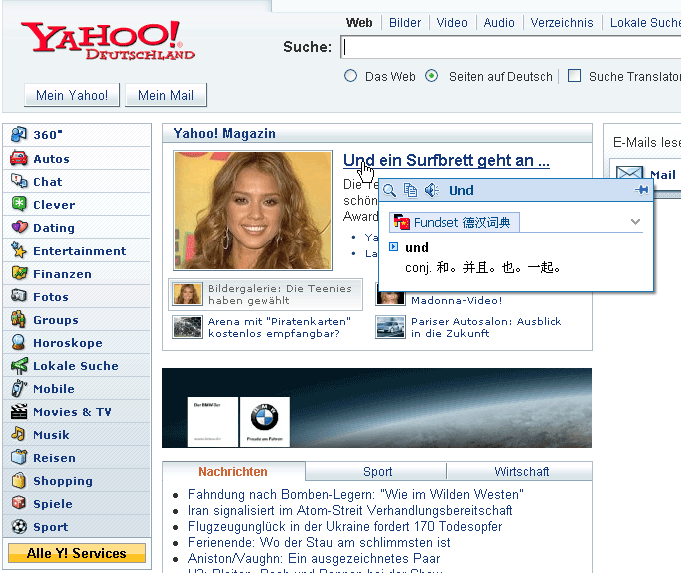Click the Shopping bag icon
The width and height of the screenshot is (681, 573).
(x=19, y=480)
